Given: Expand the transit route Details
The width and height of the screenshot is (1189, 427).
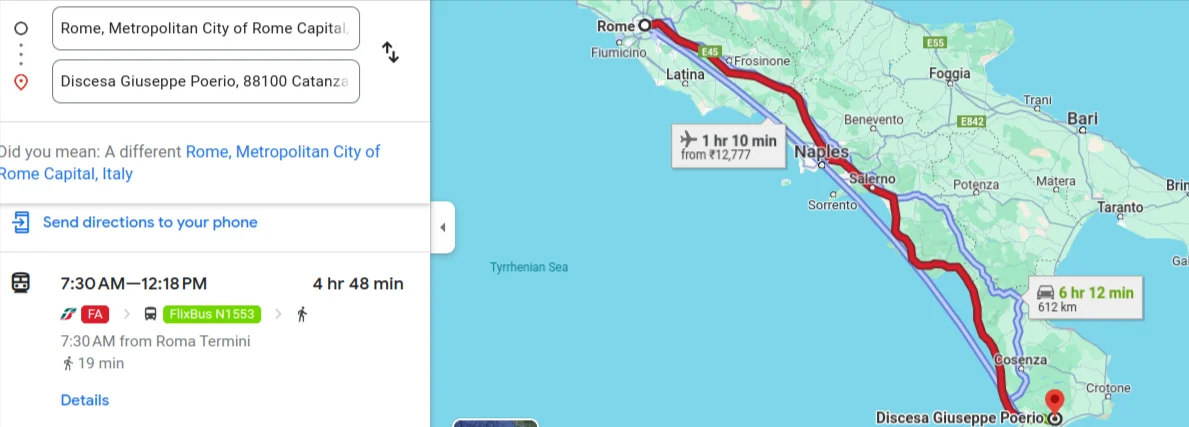Looking at the screenshot, I should pos(85,400).
